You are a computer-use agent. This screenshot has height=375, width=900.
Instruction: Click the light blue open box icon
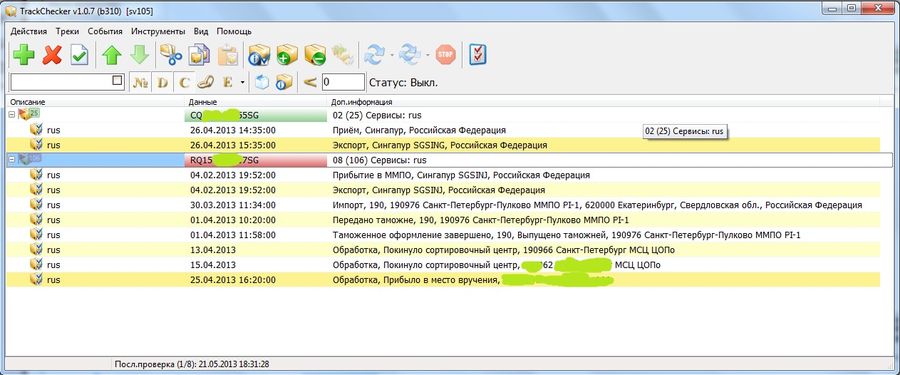click(x=262, y=83)
